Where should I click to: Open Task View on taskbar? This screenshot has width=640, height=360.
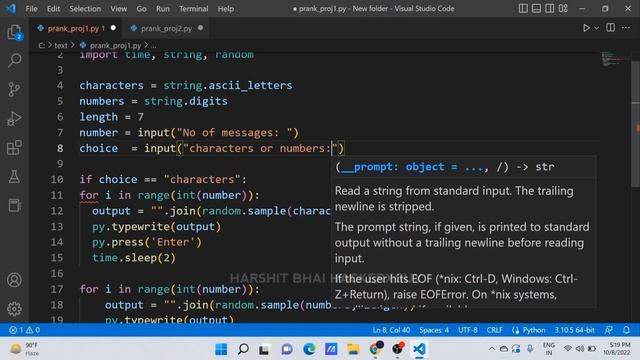click(264, 349)
